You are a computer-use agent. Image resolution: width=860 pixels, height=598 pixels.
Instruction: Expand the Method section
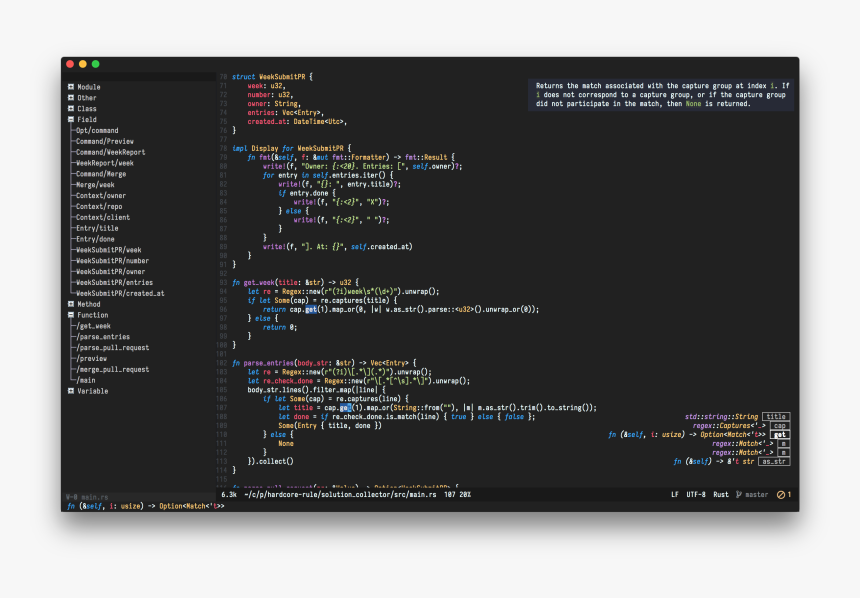click(70, 304)
